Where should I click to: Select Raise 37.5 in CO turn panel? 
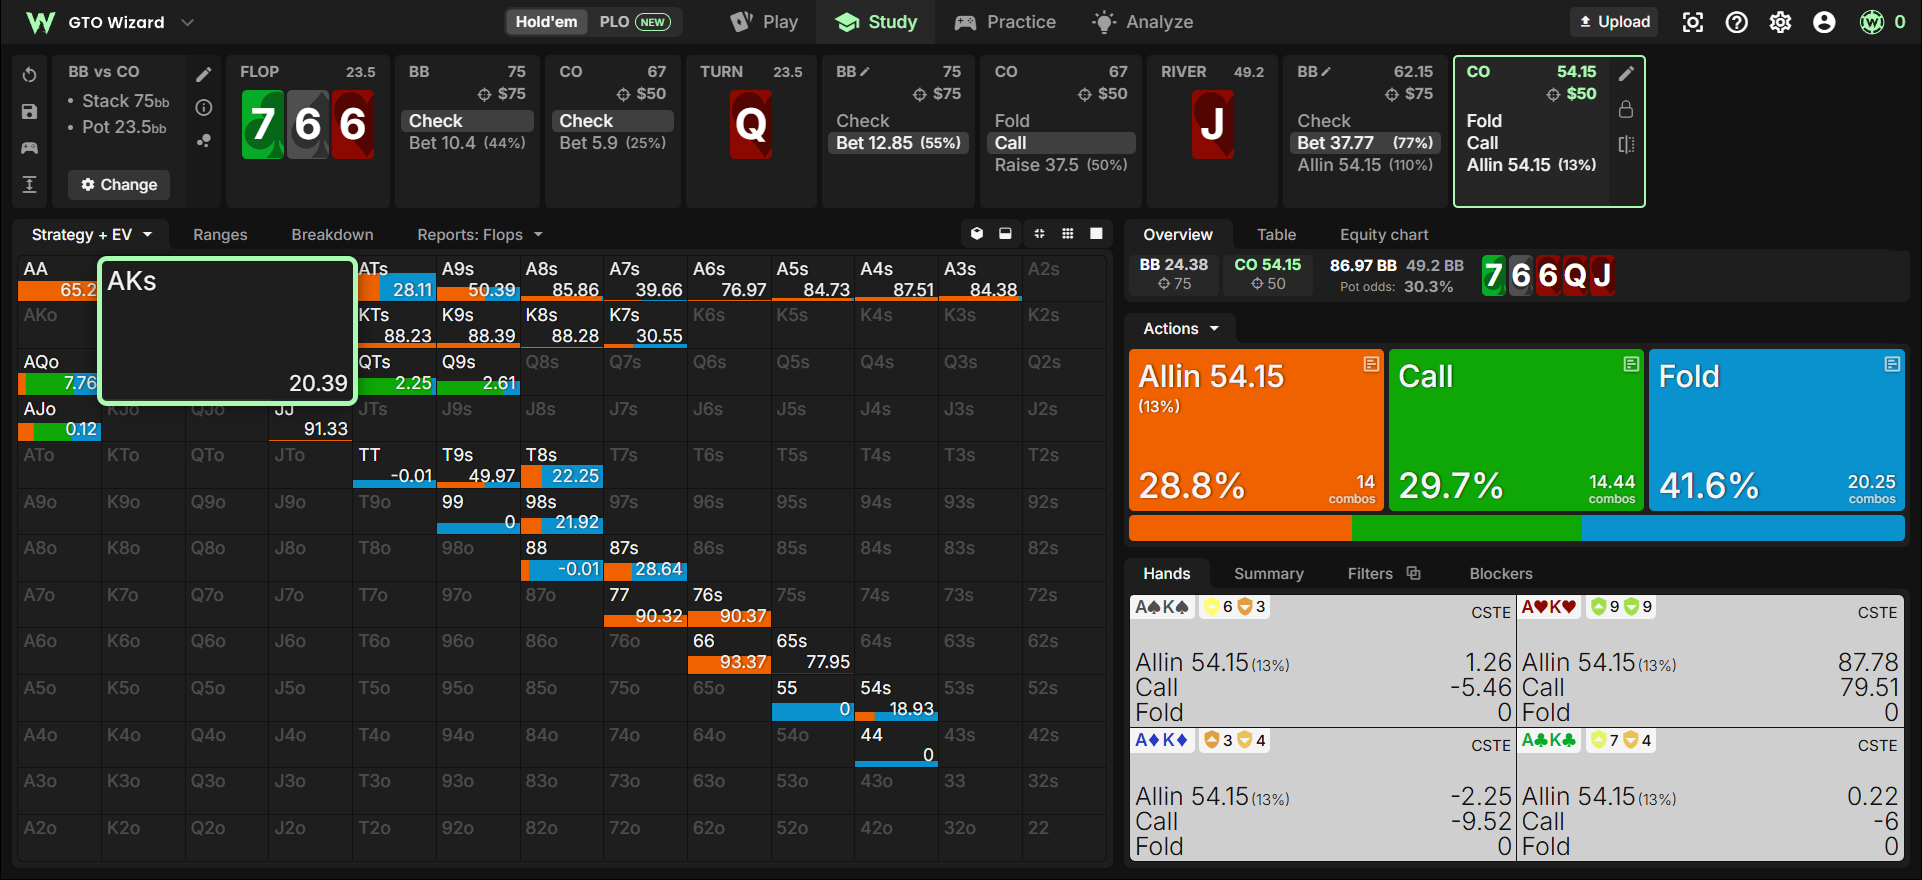1061,165
